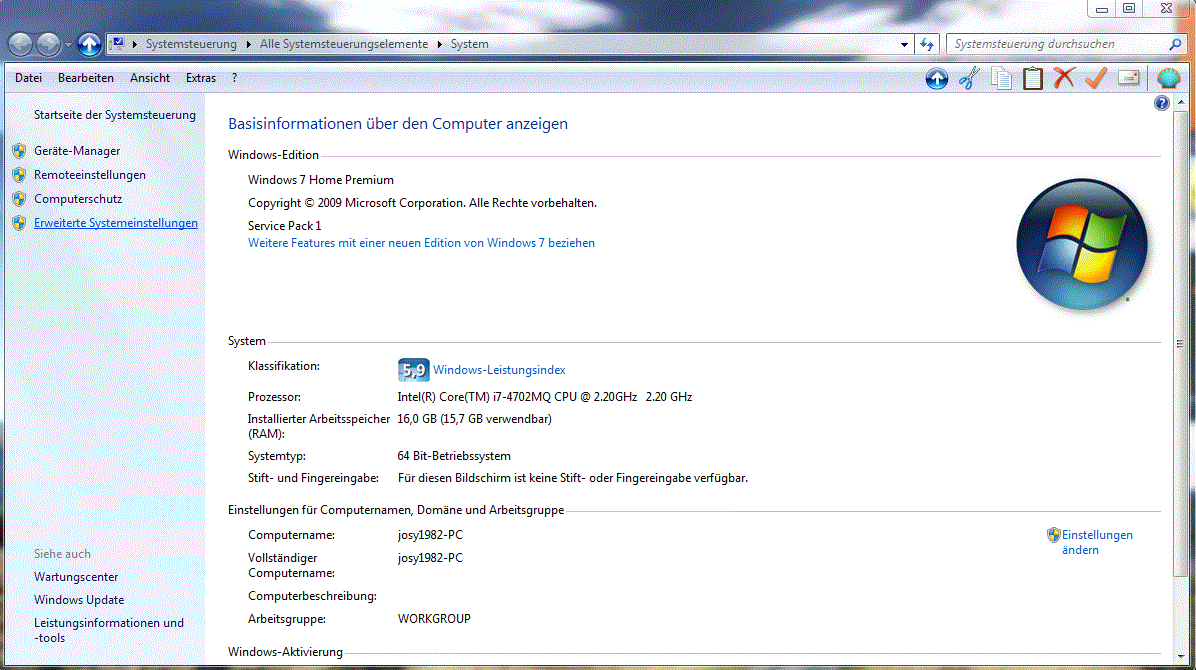This screenshot has width=1196, height=670.
Task: Click the clipboard Paste icon in toolbar
Action: [x=1033, y=78]
